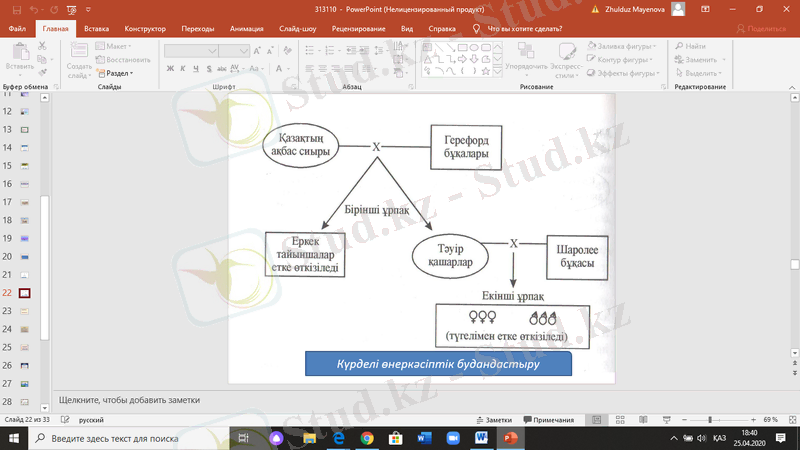Click the Save icon in quick access toolbar

[16, 10]
